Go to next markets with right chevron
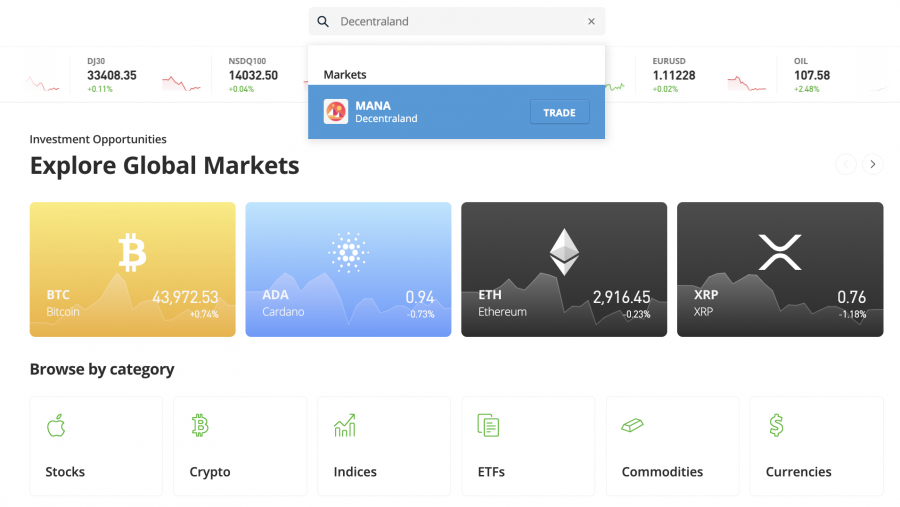 pyautogui.click(x=872, y=164)
